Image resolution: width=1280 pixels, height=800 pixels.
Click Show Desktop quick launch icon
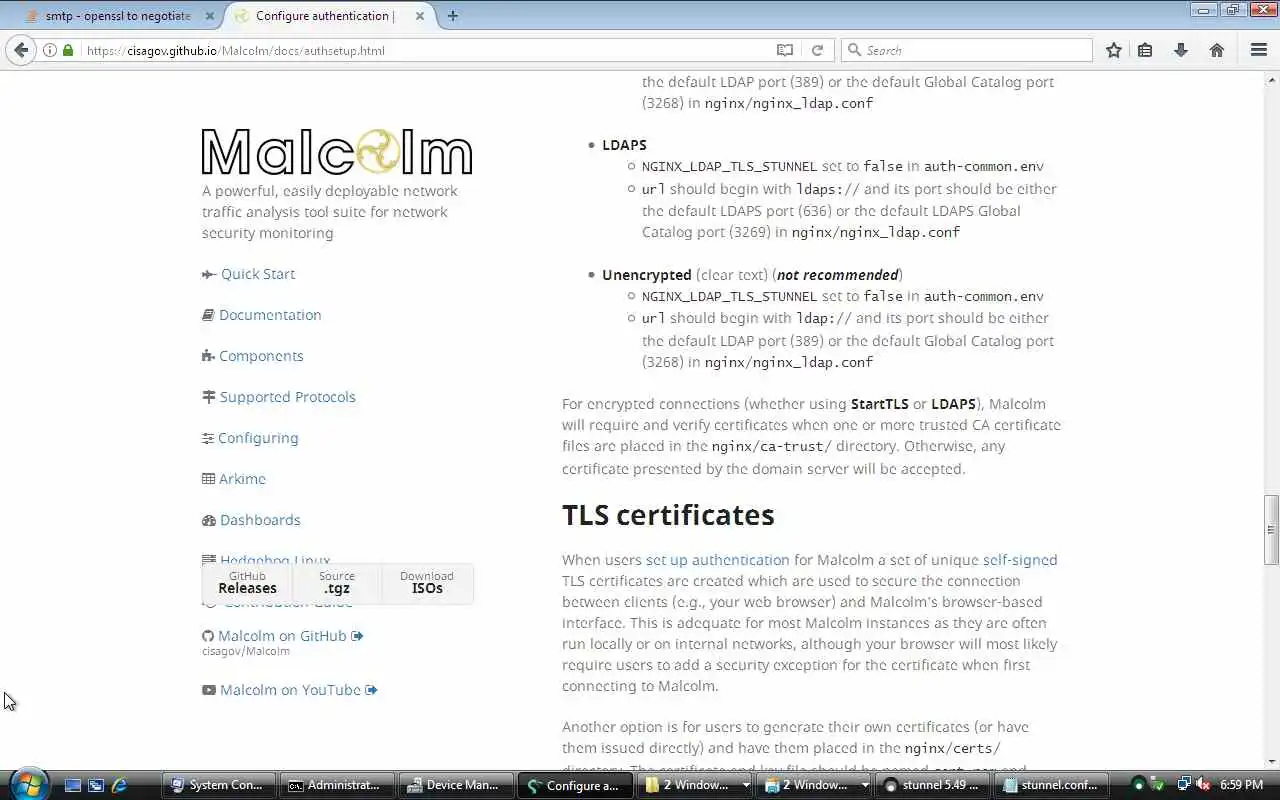pyautogui.click(x=73, y=785)
